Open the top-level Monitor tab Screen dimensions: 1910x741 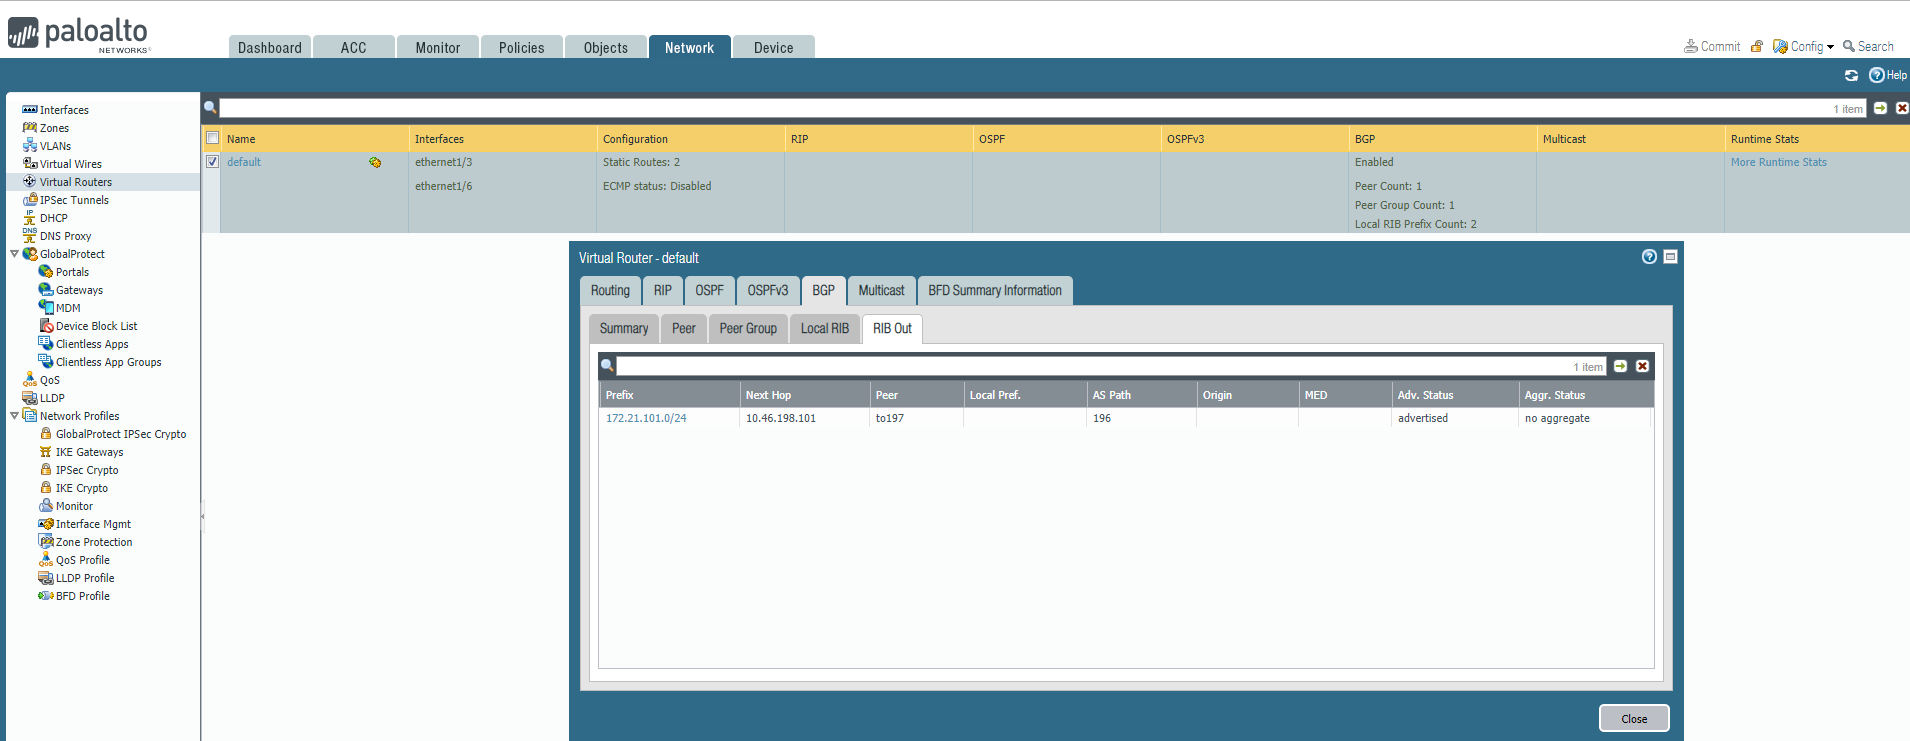[x=438, y=47]
